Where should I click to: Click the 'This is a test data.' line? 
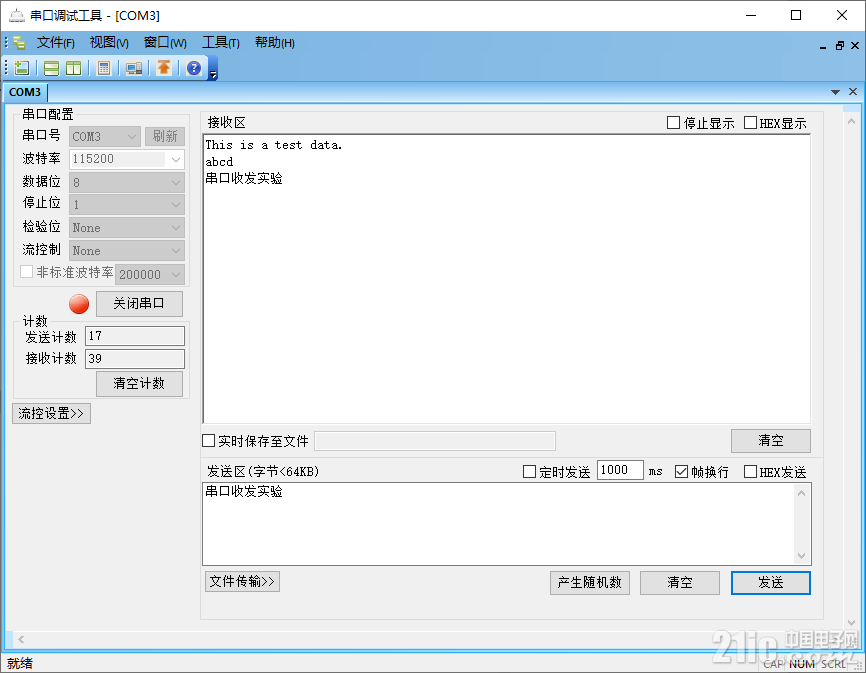pyautogui.click(x=274, y=145)
